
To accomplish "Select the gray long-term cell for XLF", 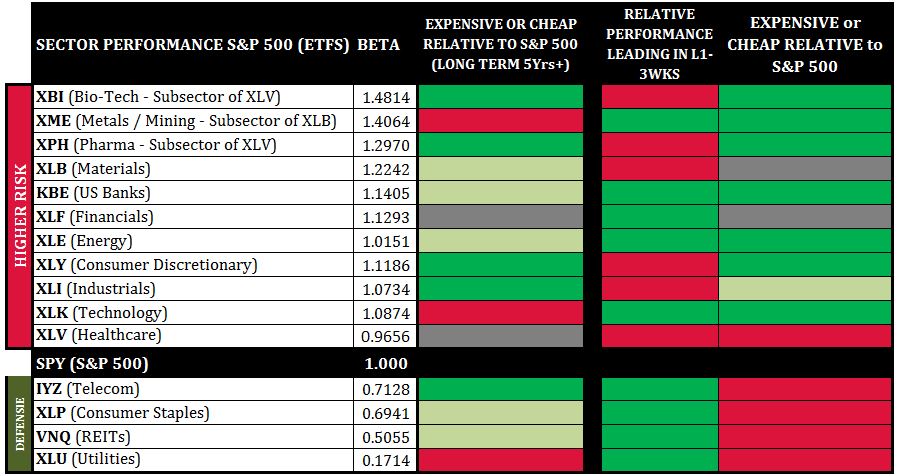I will coord(499,217).
